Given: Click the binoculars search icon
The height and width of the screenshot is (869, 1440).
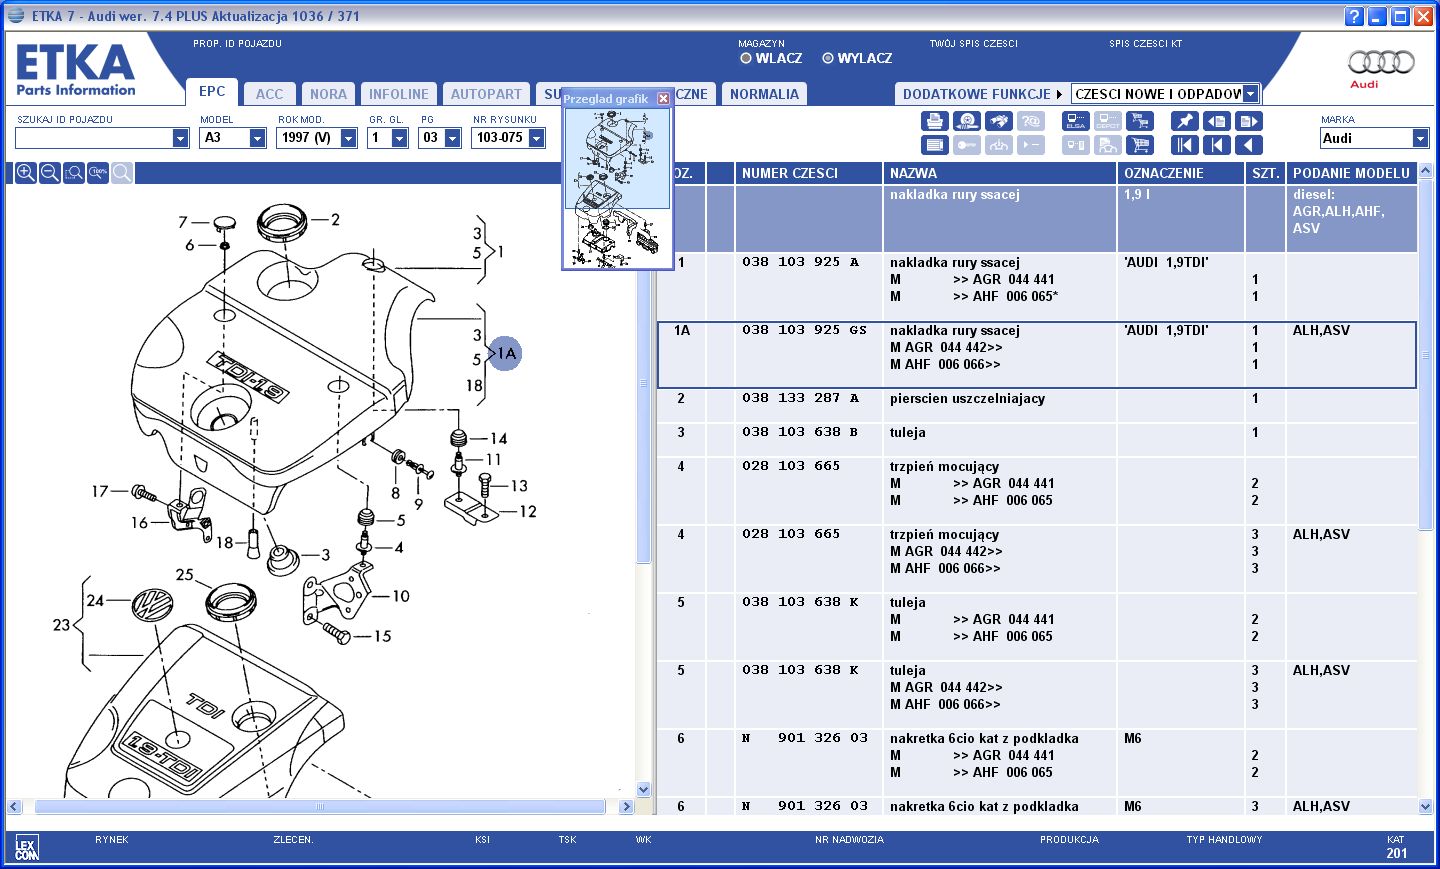Looking at the screenshot, I should (999, 121).
